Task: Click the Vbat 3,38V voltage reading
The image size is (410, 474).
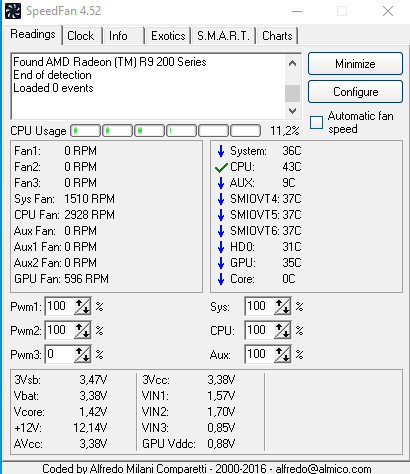Action: click(60, 396)
